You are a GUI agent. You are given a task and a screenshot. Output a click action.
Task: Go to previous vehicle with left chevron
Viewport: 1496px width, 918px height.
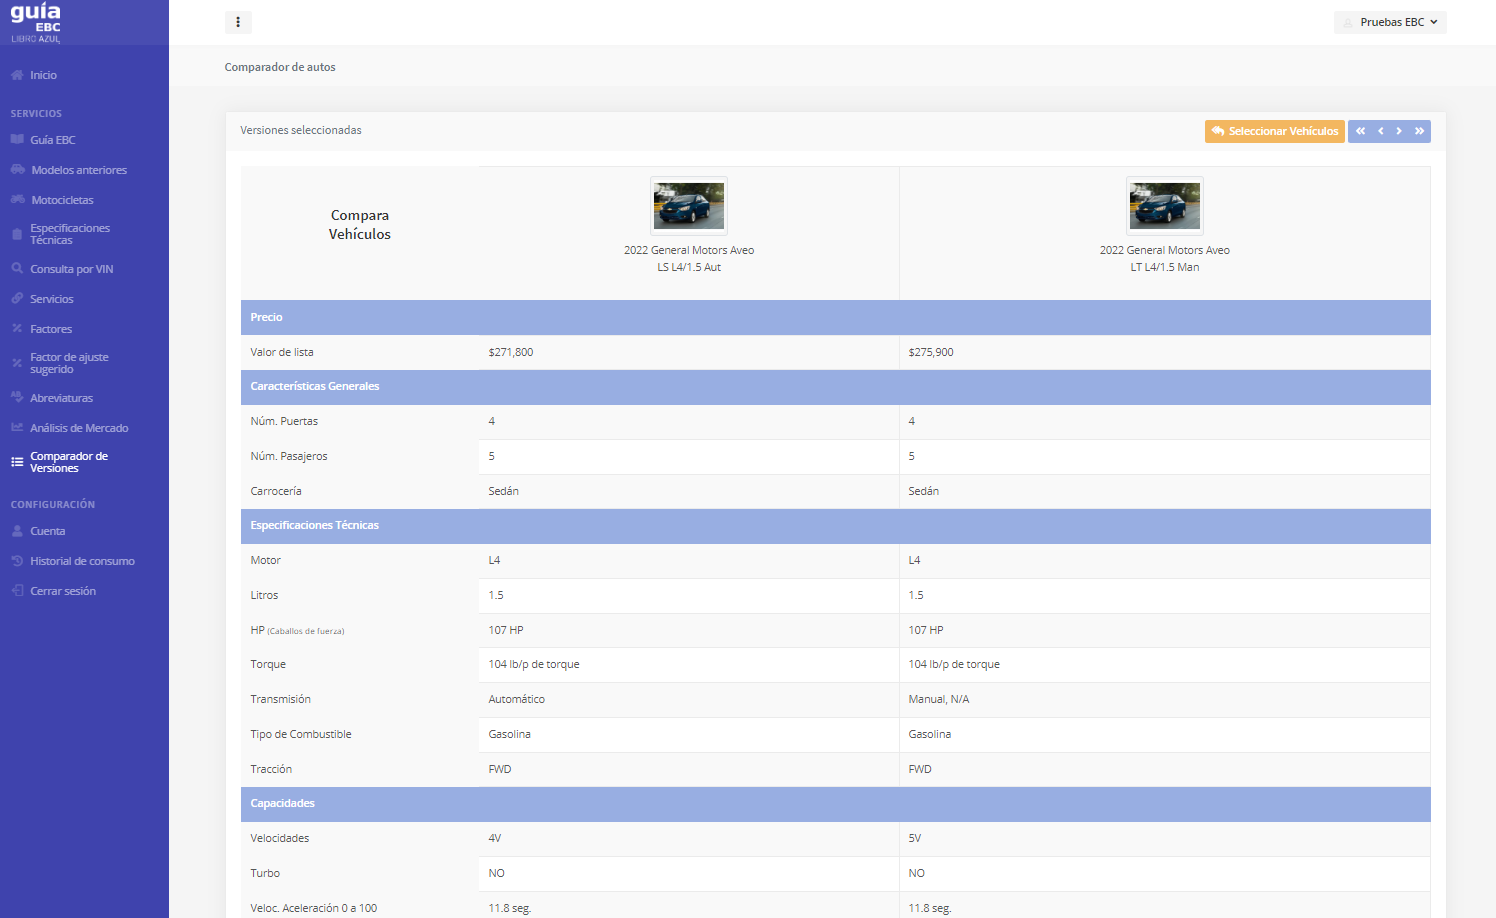(x=1380, y=131)
